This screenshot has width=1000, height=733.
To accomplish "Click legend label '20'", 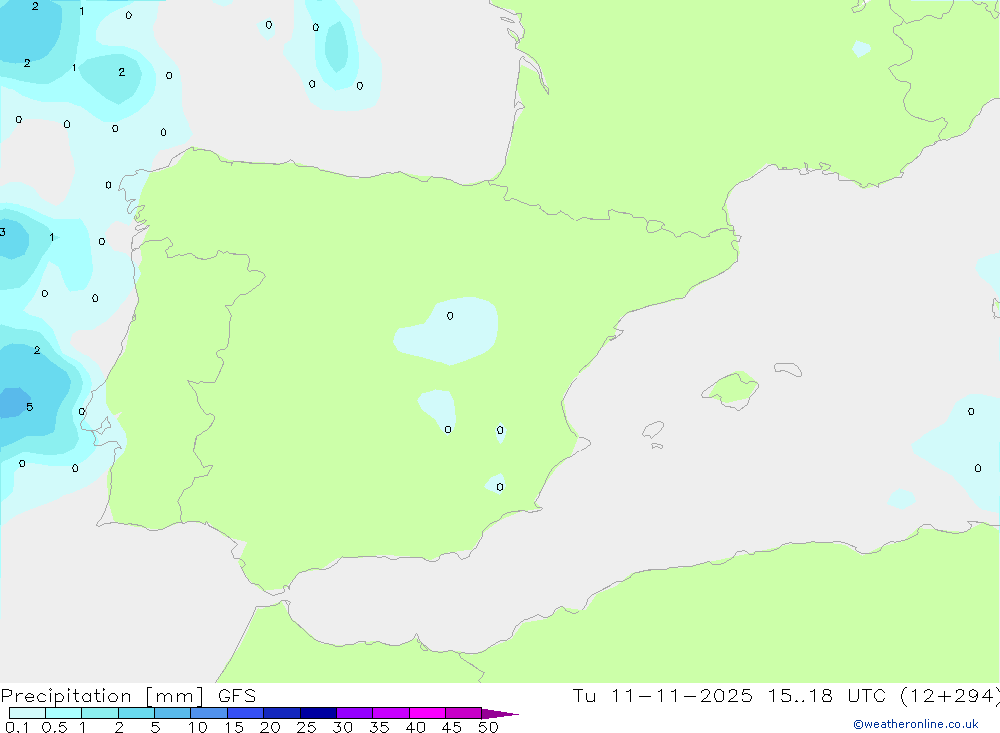I will 270,727.
